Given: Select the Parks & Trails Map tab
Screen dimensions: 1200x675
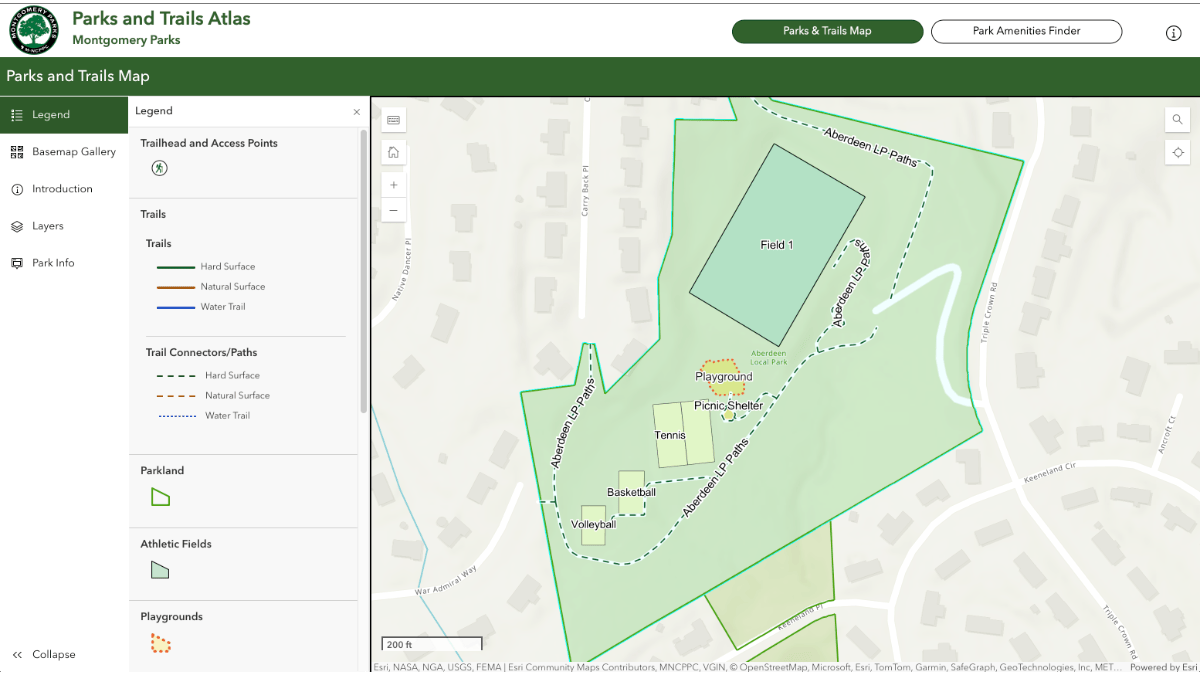Looking at the screenshot, I should coord(827,31).
